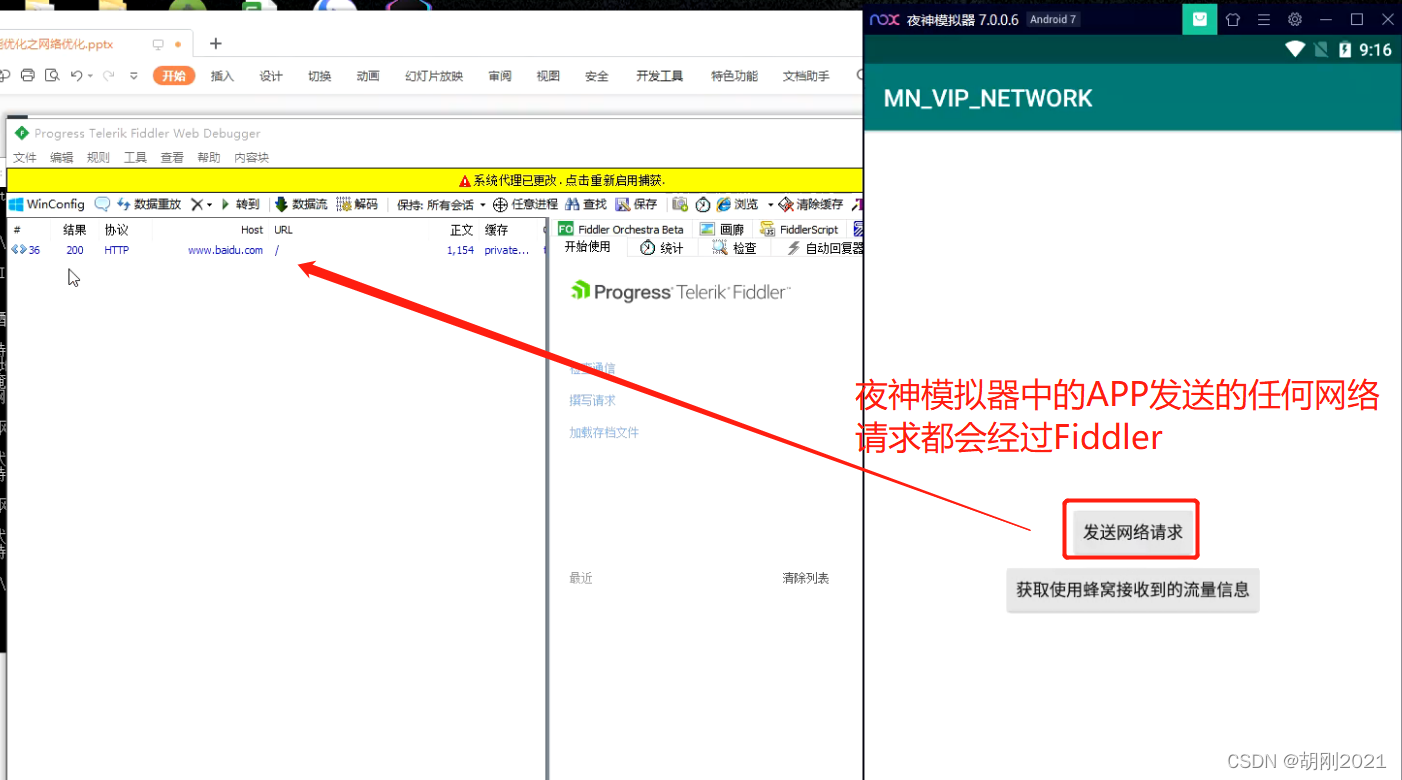The height and width of the screenshot is (780, 1402).
Task: Click yellow 系统代理已更改 capture warning bar
Action: (434, 181)
